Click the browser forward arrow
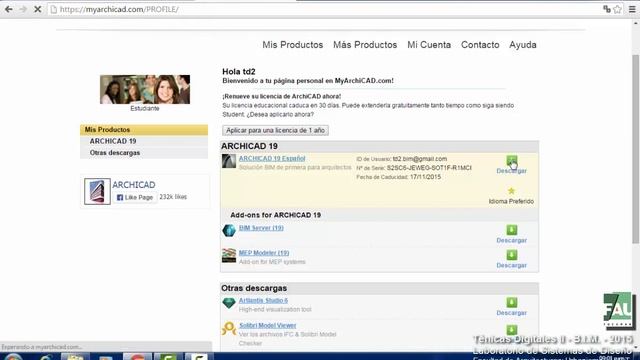Image resolution: width=640 pixels, height=360 pixels. tap(23, 9)
